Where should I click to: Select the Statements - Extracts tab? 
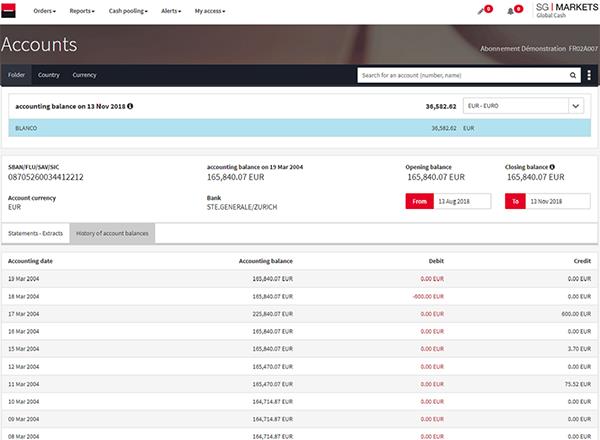tap(36, 233)
